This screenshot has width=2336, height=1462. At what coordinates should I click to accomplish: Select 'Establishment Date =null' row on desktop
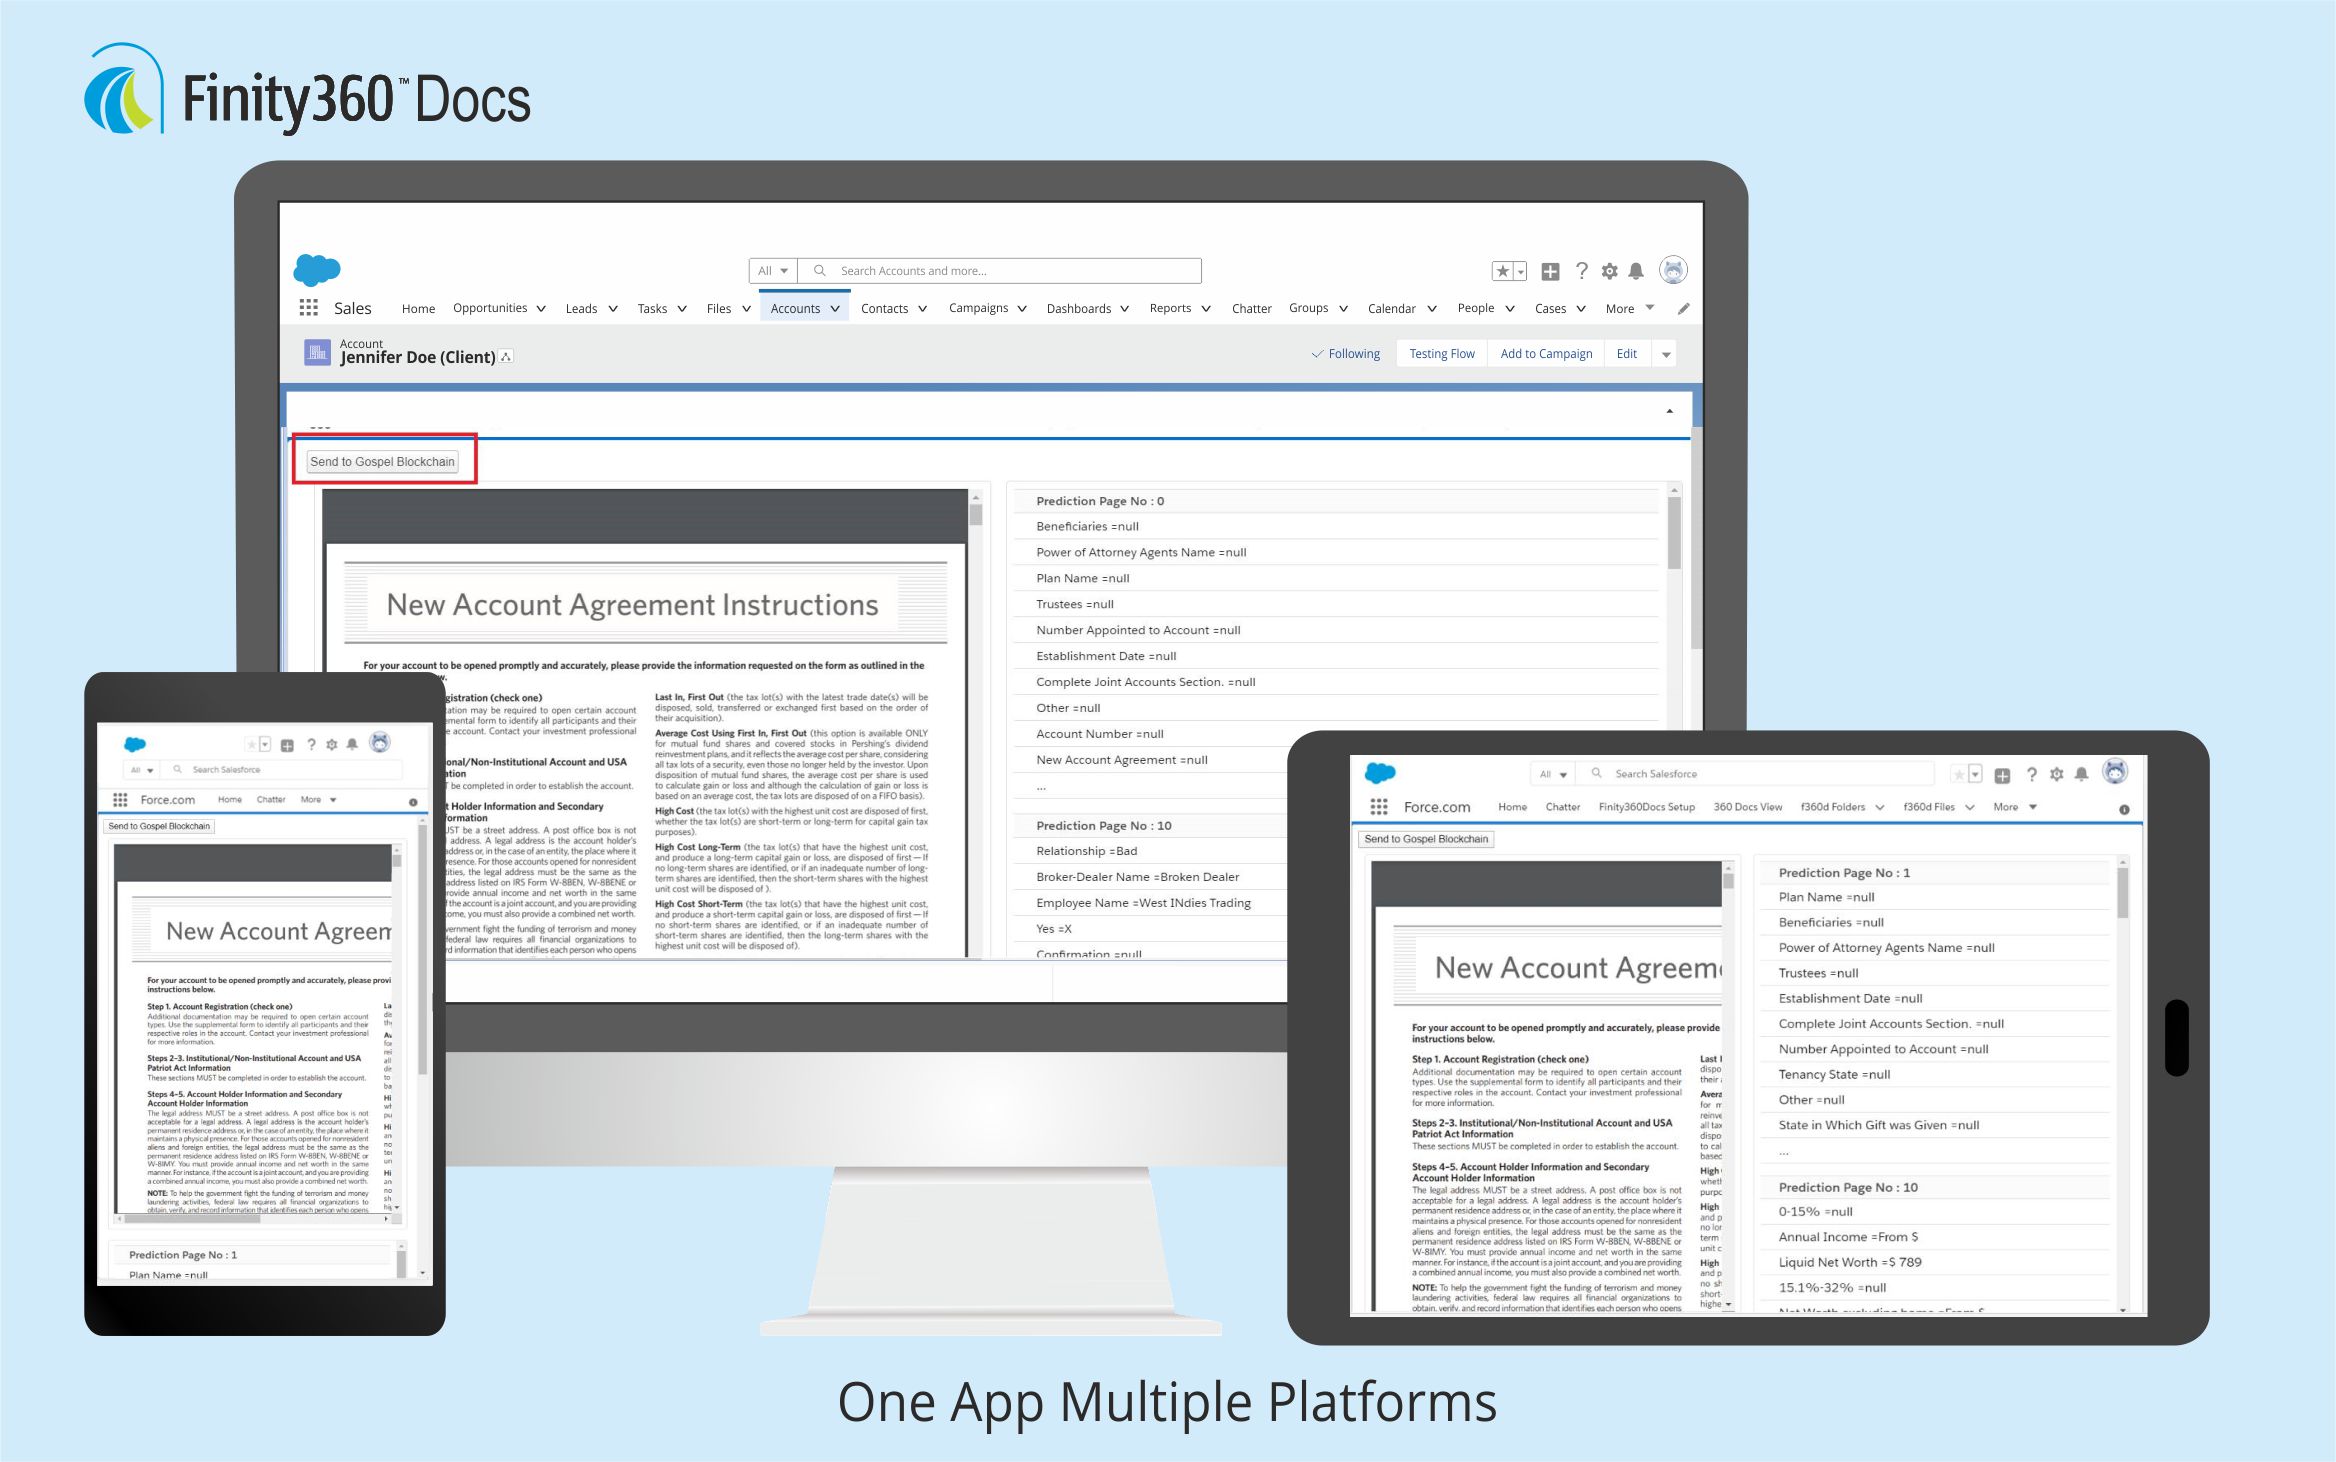click(1335, 656)
